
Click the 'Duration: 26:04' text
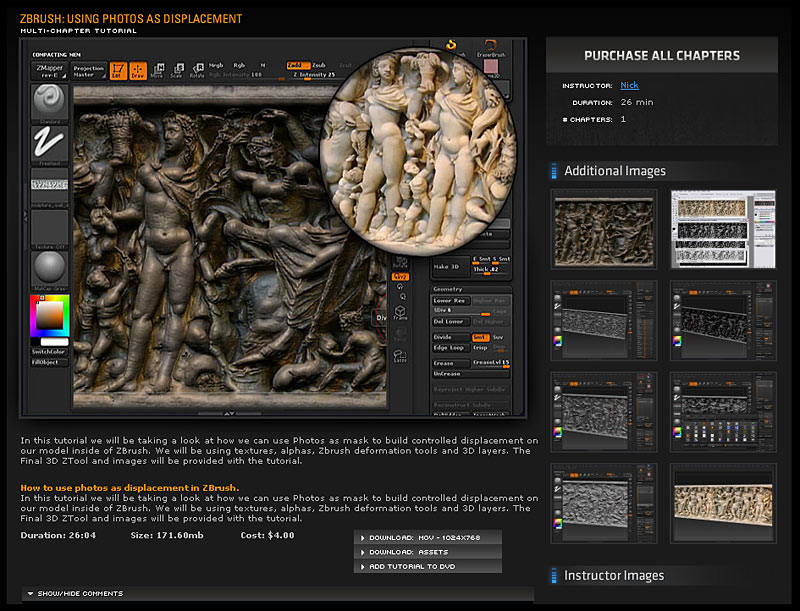click(58, 536)
